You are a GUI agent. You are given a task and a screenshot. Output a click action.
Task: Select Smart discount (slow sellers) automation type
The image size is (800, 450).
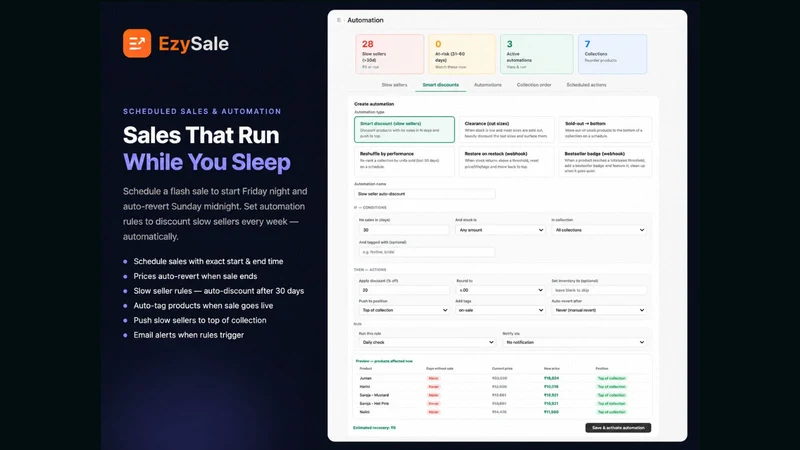click(405, 130)
